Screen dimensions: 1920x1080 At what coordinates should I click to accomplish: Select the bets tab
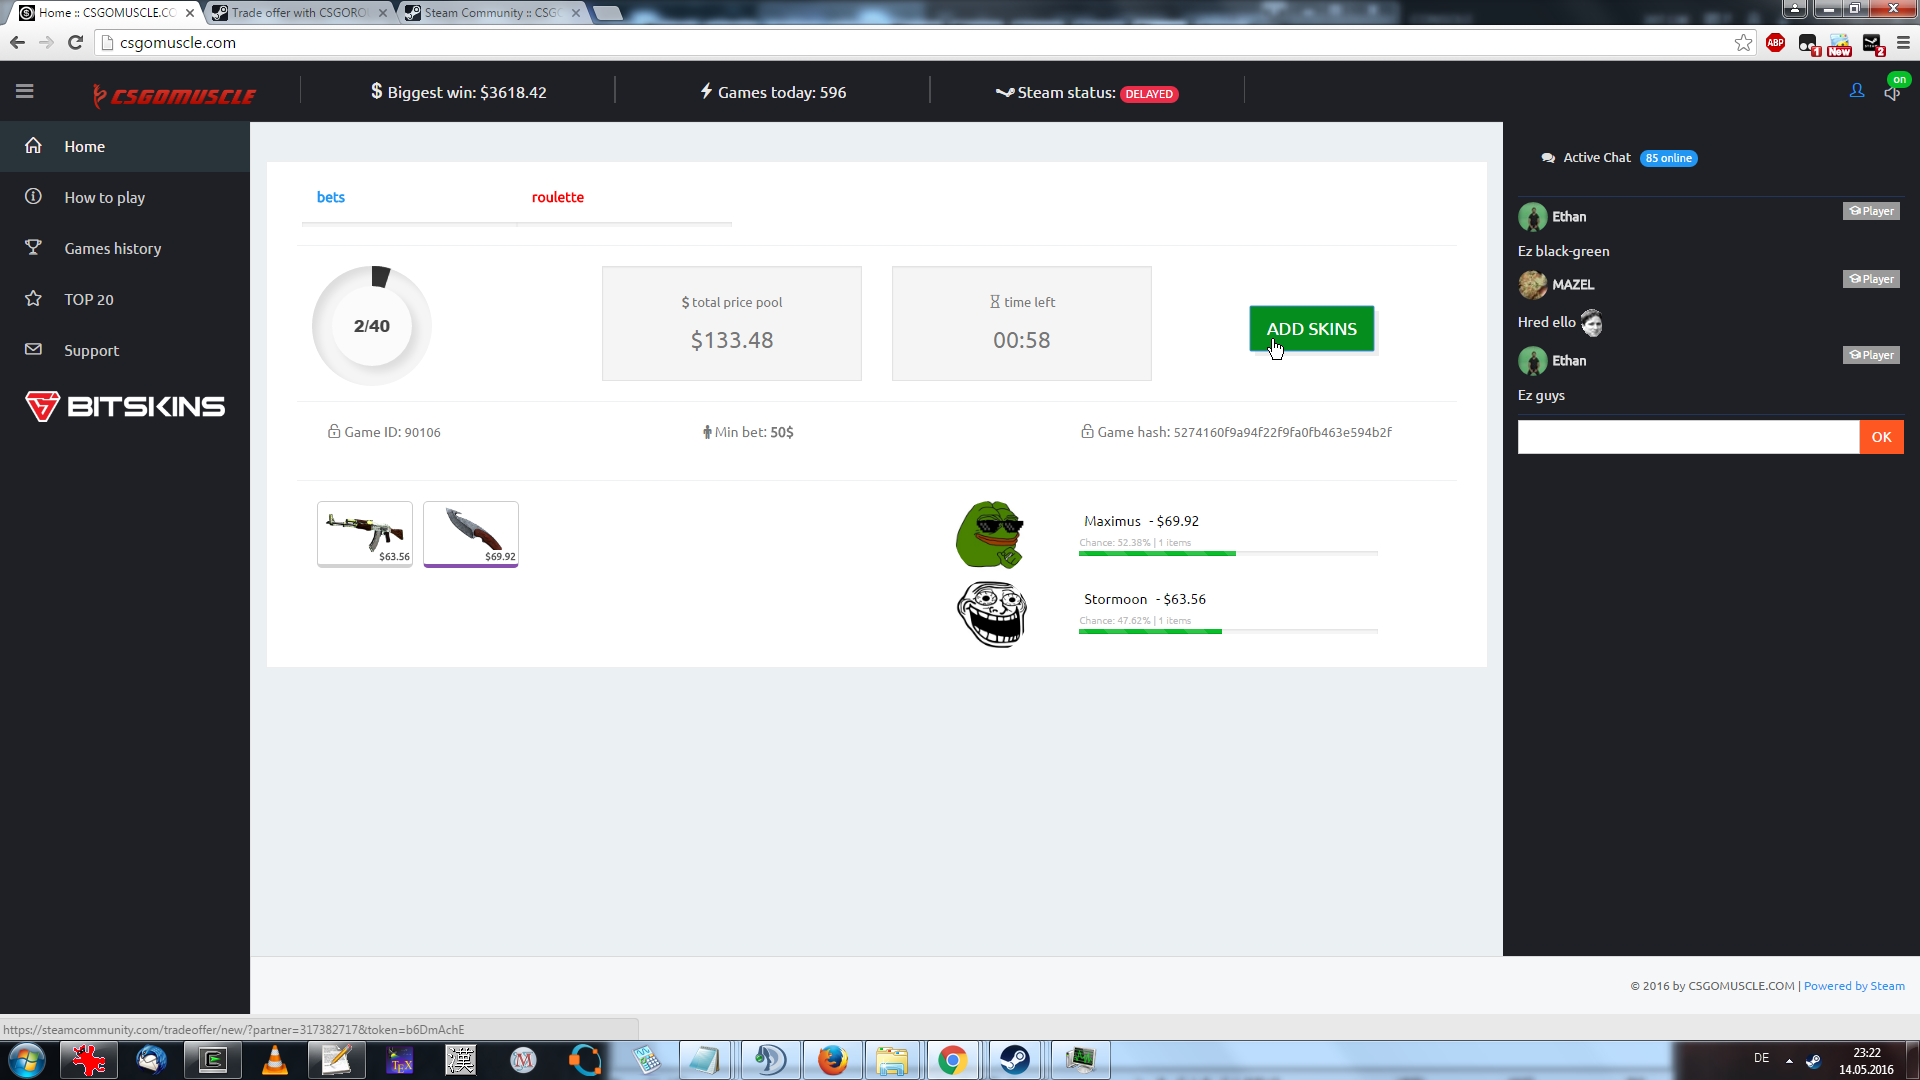(330, 197)
